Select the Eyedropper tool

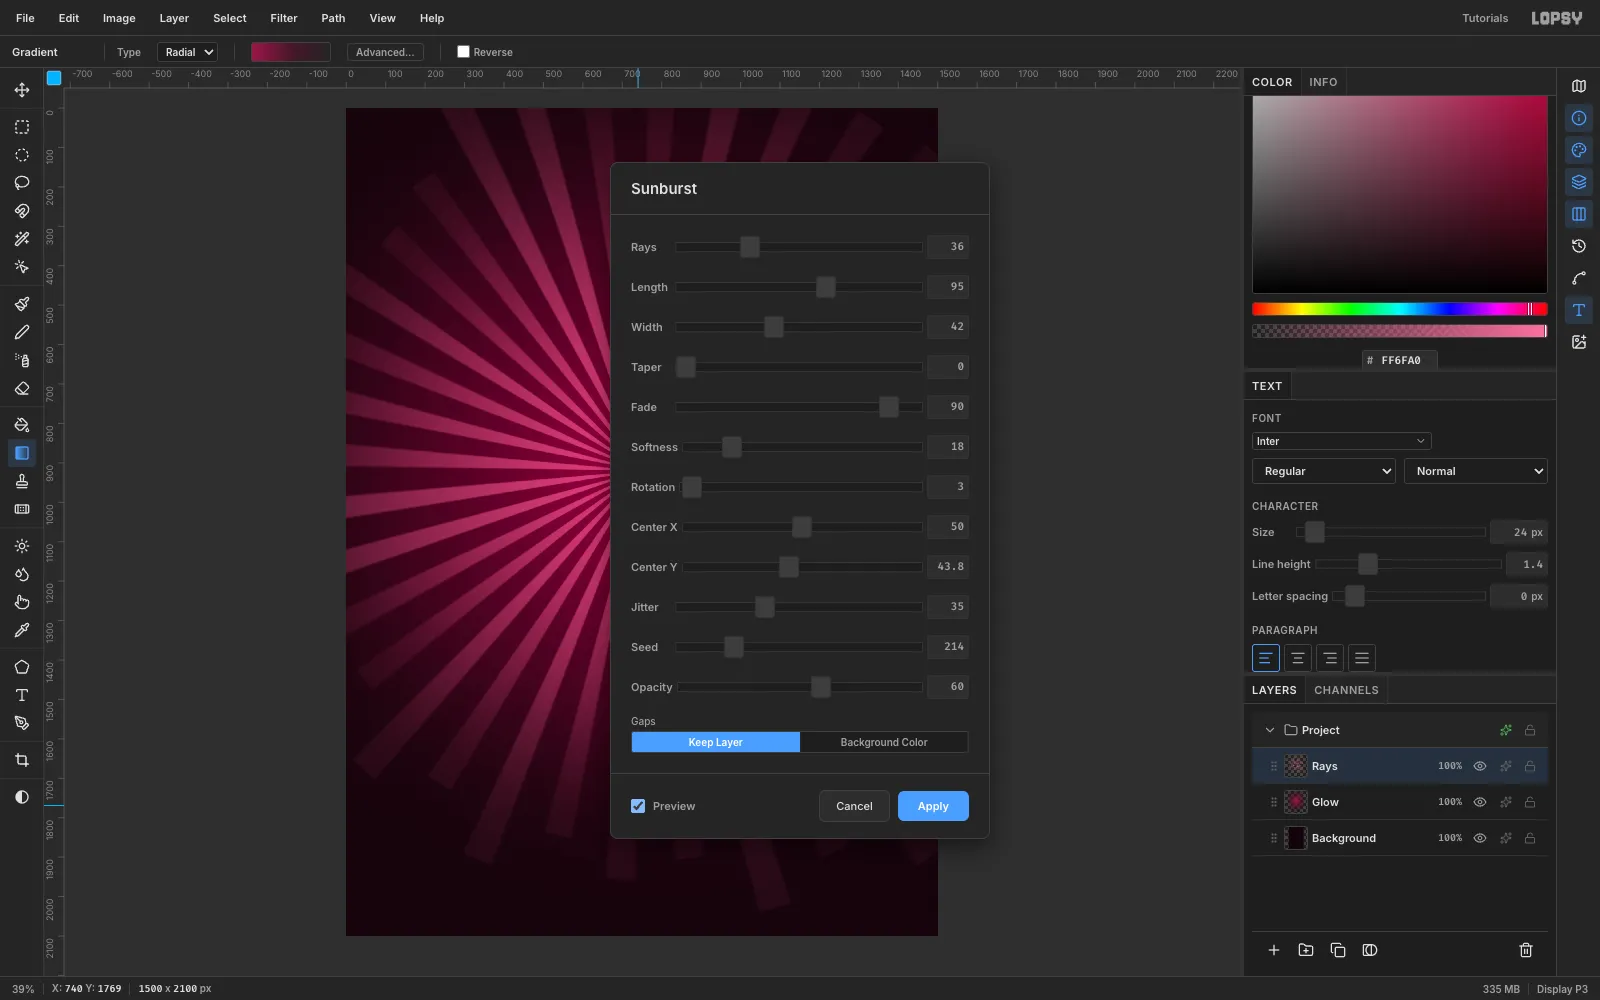click(22, 630)
